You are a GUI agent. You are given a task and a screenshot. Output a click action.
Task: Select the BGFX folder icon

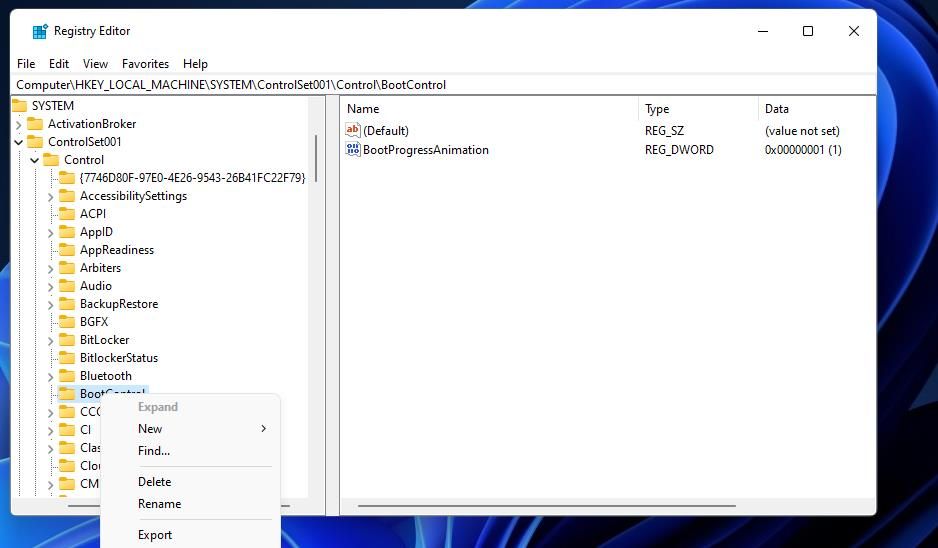(x=67, y=321)
